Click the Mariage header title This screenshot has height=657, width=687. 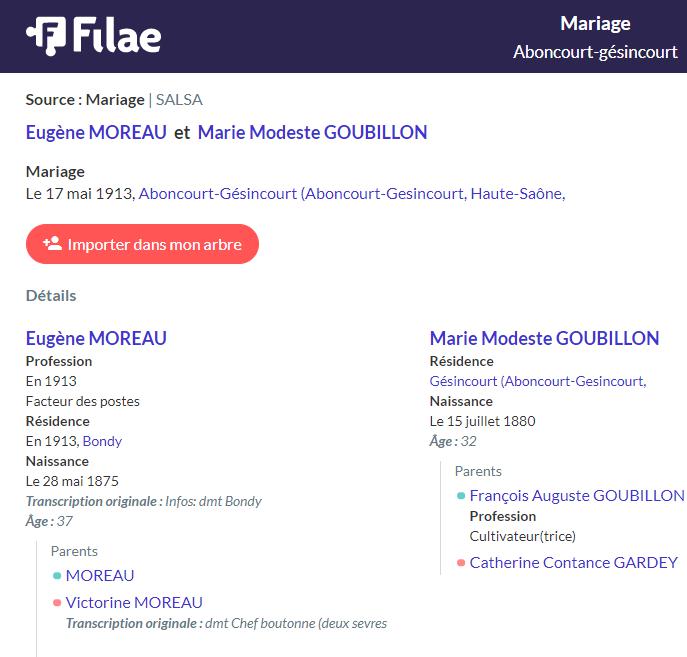pos(595,23)
